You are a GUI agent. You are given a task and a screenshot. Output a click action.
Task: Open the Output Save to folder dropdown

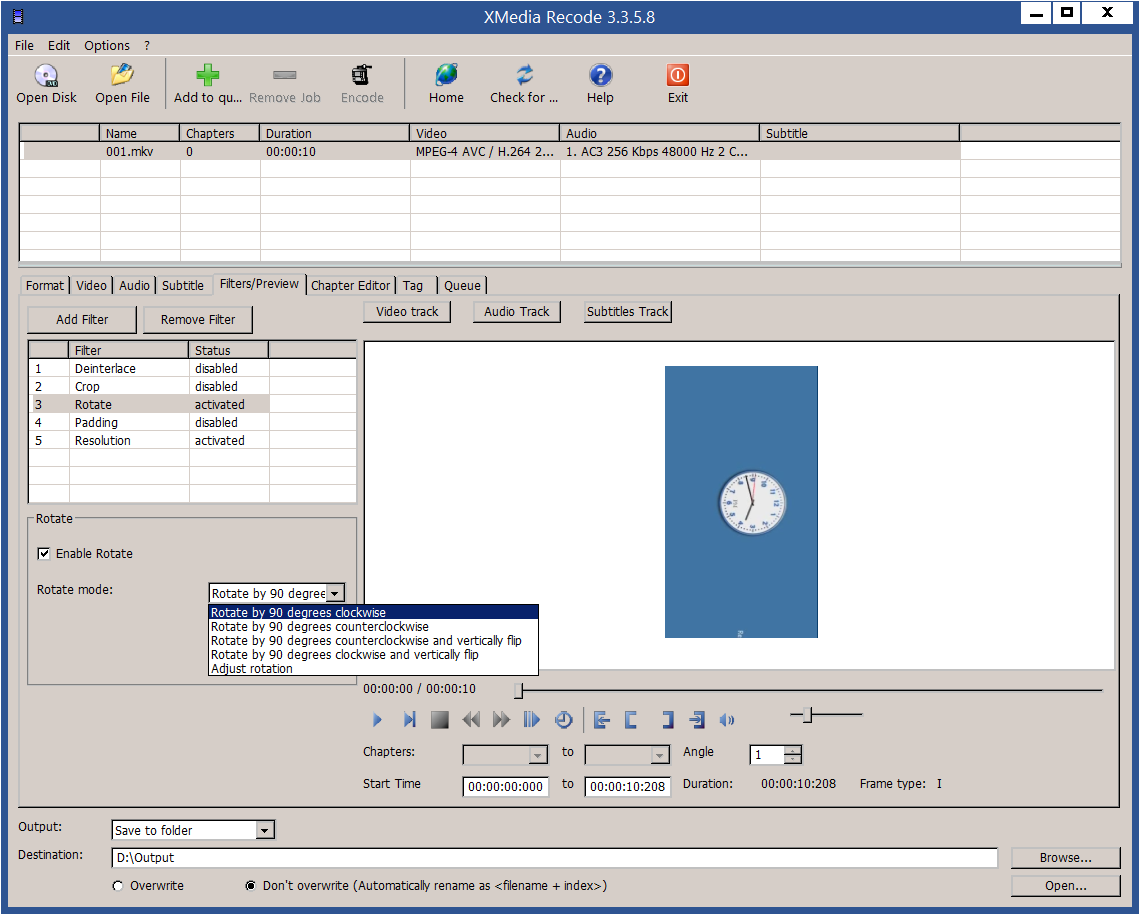click(265, 830)
